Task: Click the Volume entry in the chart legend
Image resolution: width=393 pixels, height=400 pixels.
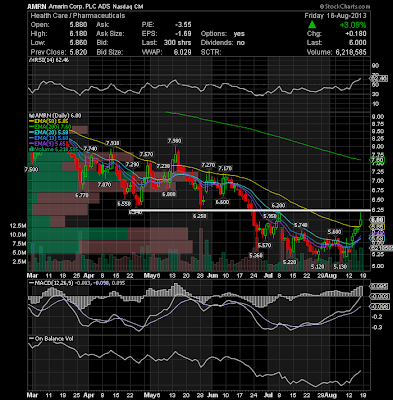Action: (x=53, y=149)
